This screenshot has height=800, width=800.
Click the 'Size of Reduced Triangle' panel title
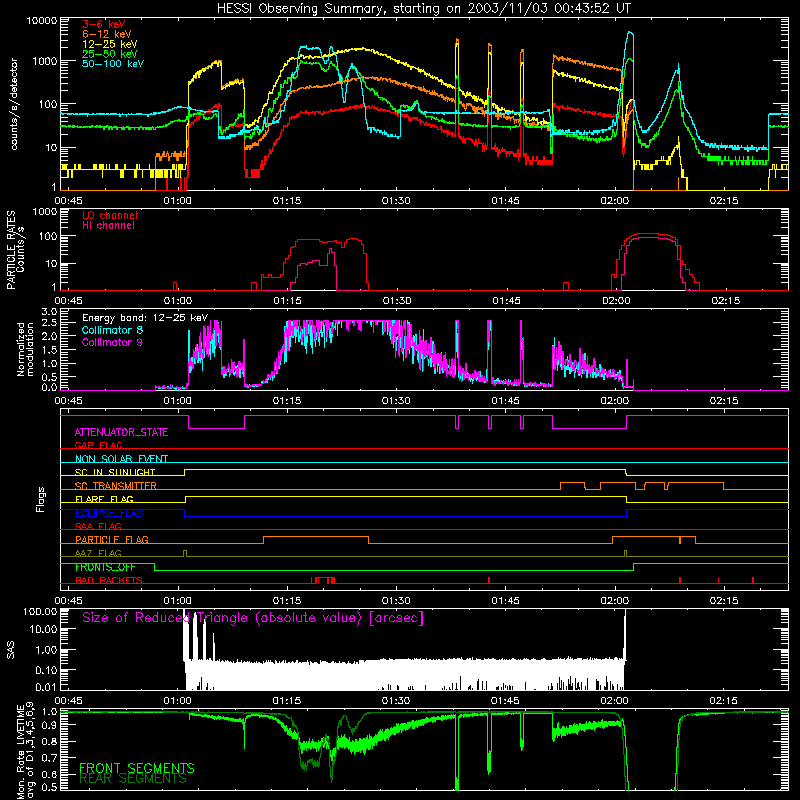253,618
